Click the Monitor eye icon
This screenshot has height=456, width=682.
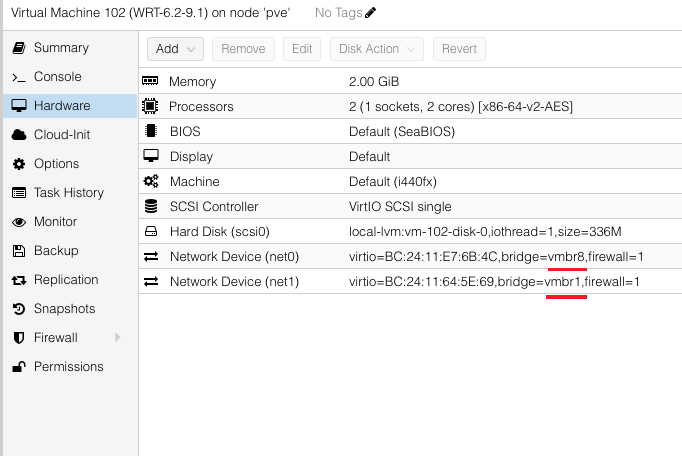(19, 222)
